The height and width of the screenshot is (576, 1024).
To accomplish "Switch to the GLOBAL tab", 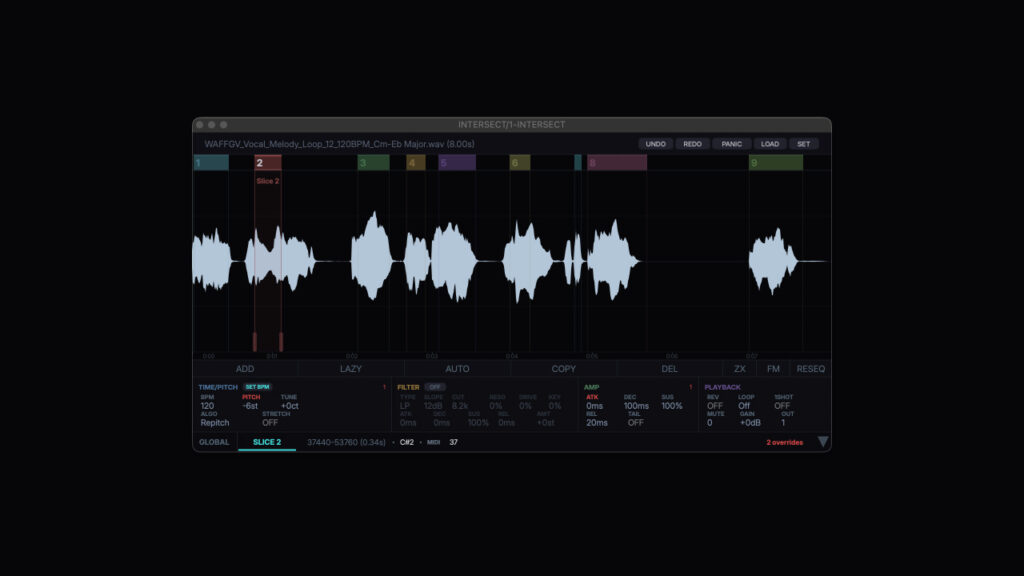I will [214, 442].
